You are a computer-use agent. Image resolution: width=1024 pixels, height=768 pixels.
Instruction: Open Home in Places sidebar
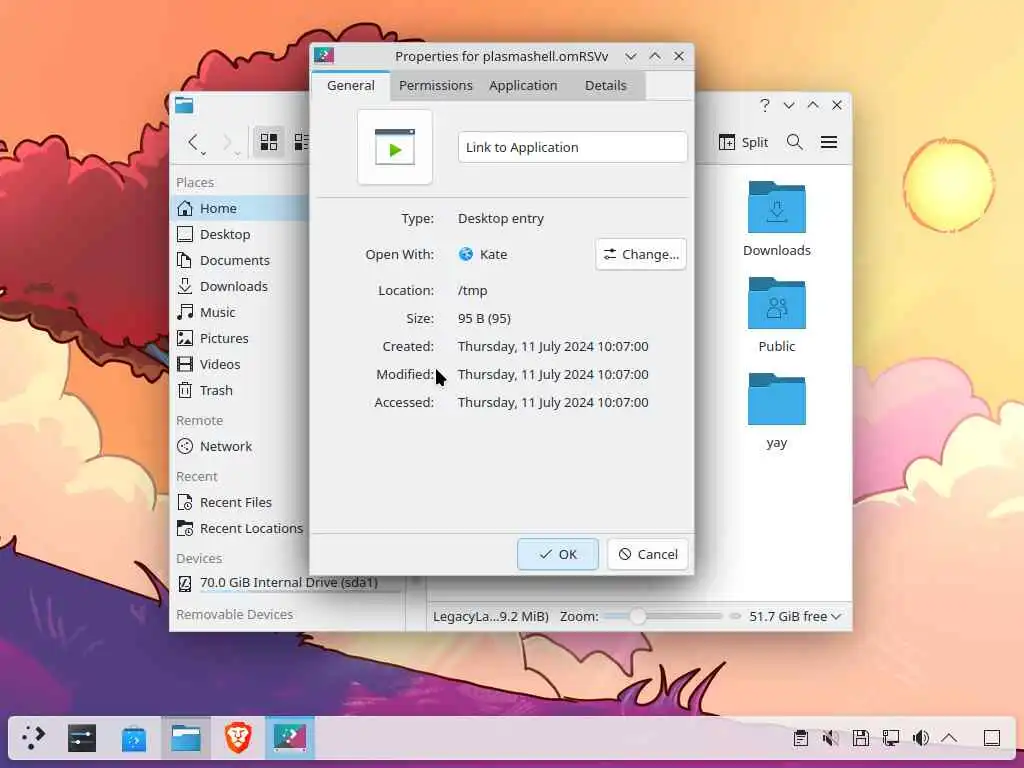tap(239, 208)
